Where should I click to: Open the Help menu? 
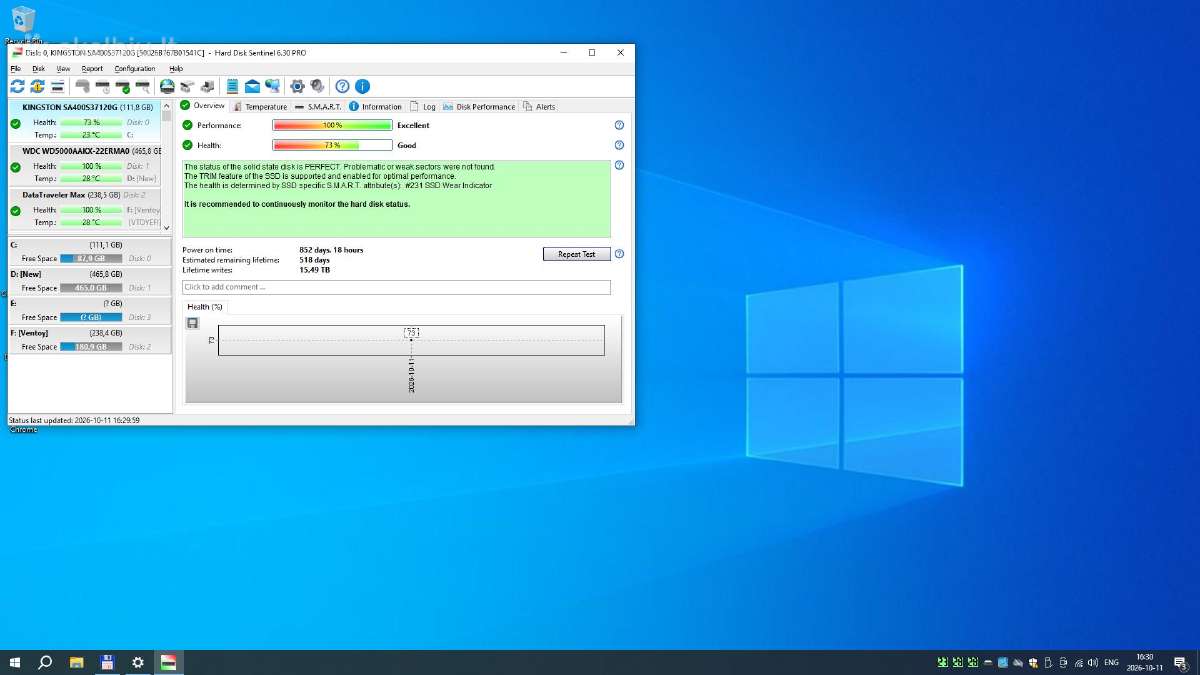176,69
